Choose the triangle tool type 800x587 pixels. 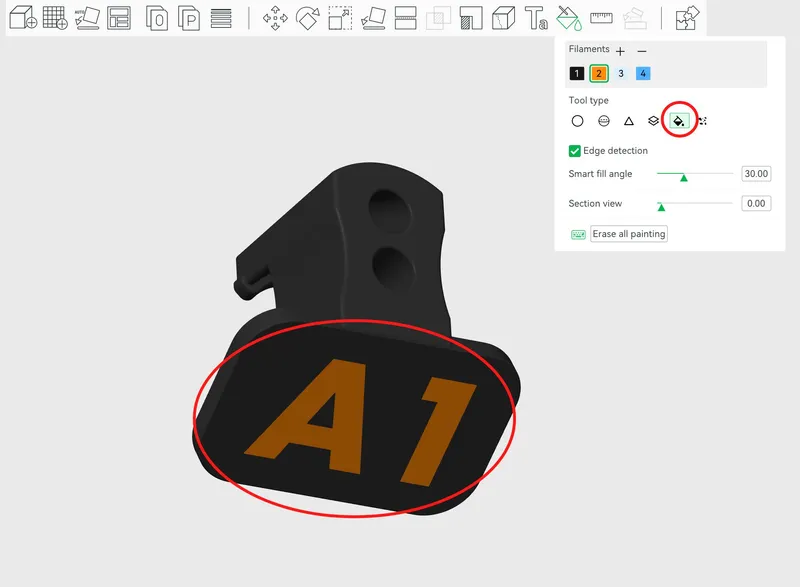(x=629, y=121)
